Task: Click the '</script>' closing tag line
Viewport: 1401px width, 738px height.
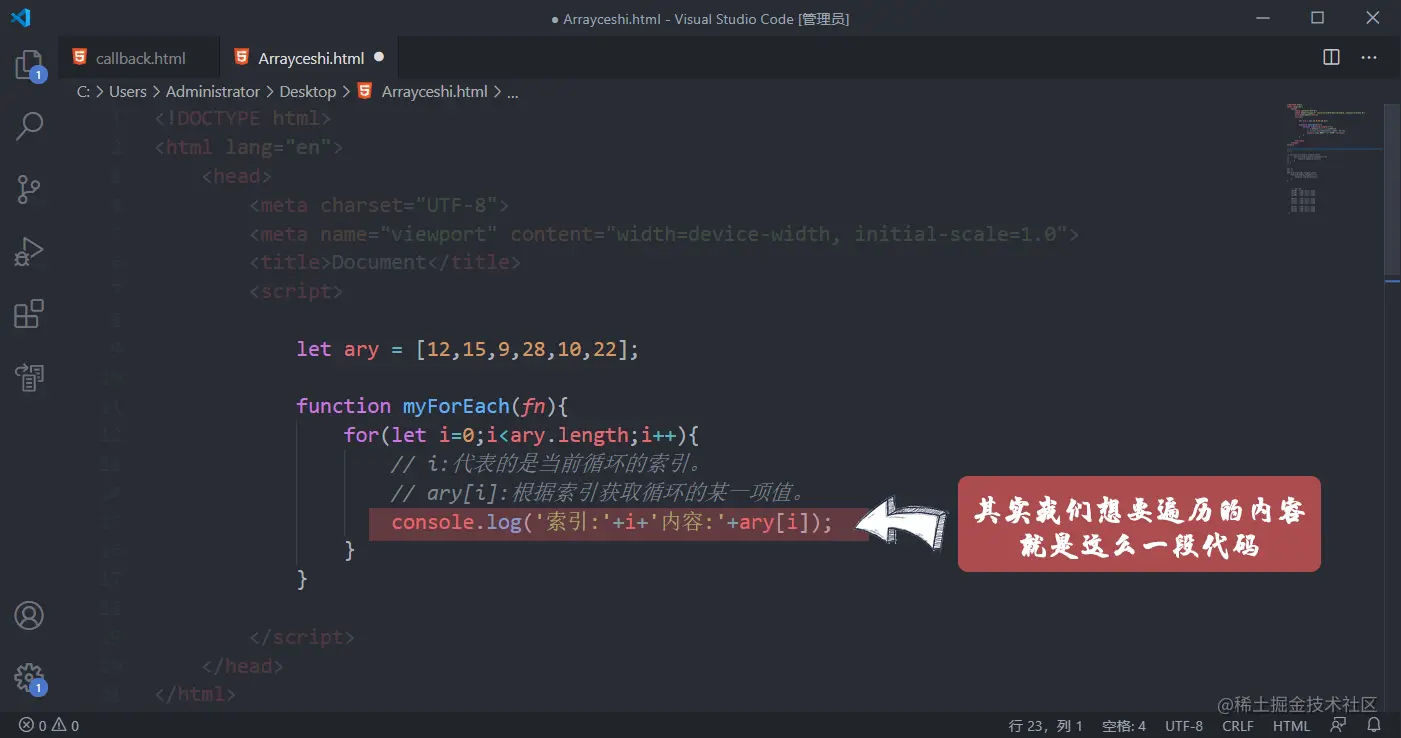Action: pyautogui.click(x=302, y=637)
